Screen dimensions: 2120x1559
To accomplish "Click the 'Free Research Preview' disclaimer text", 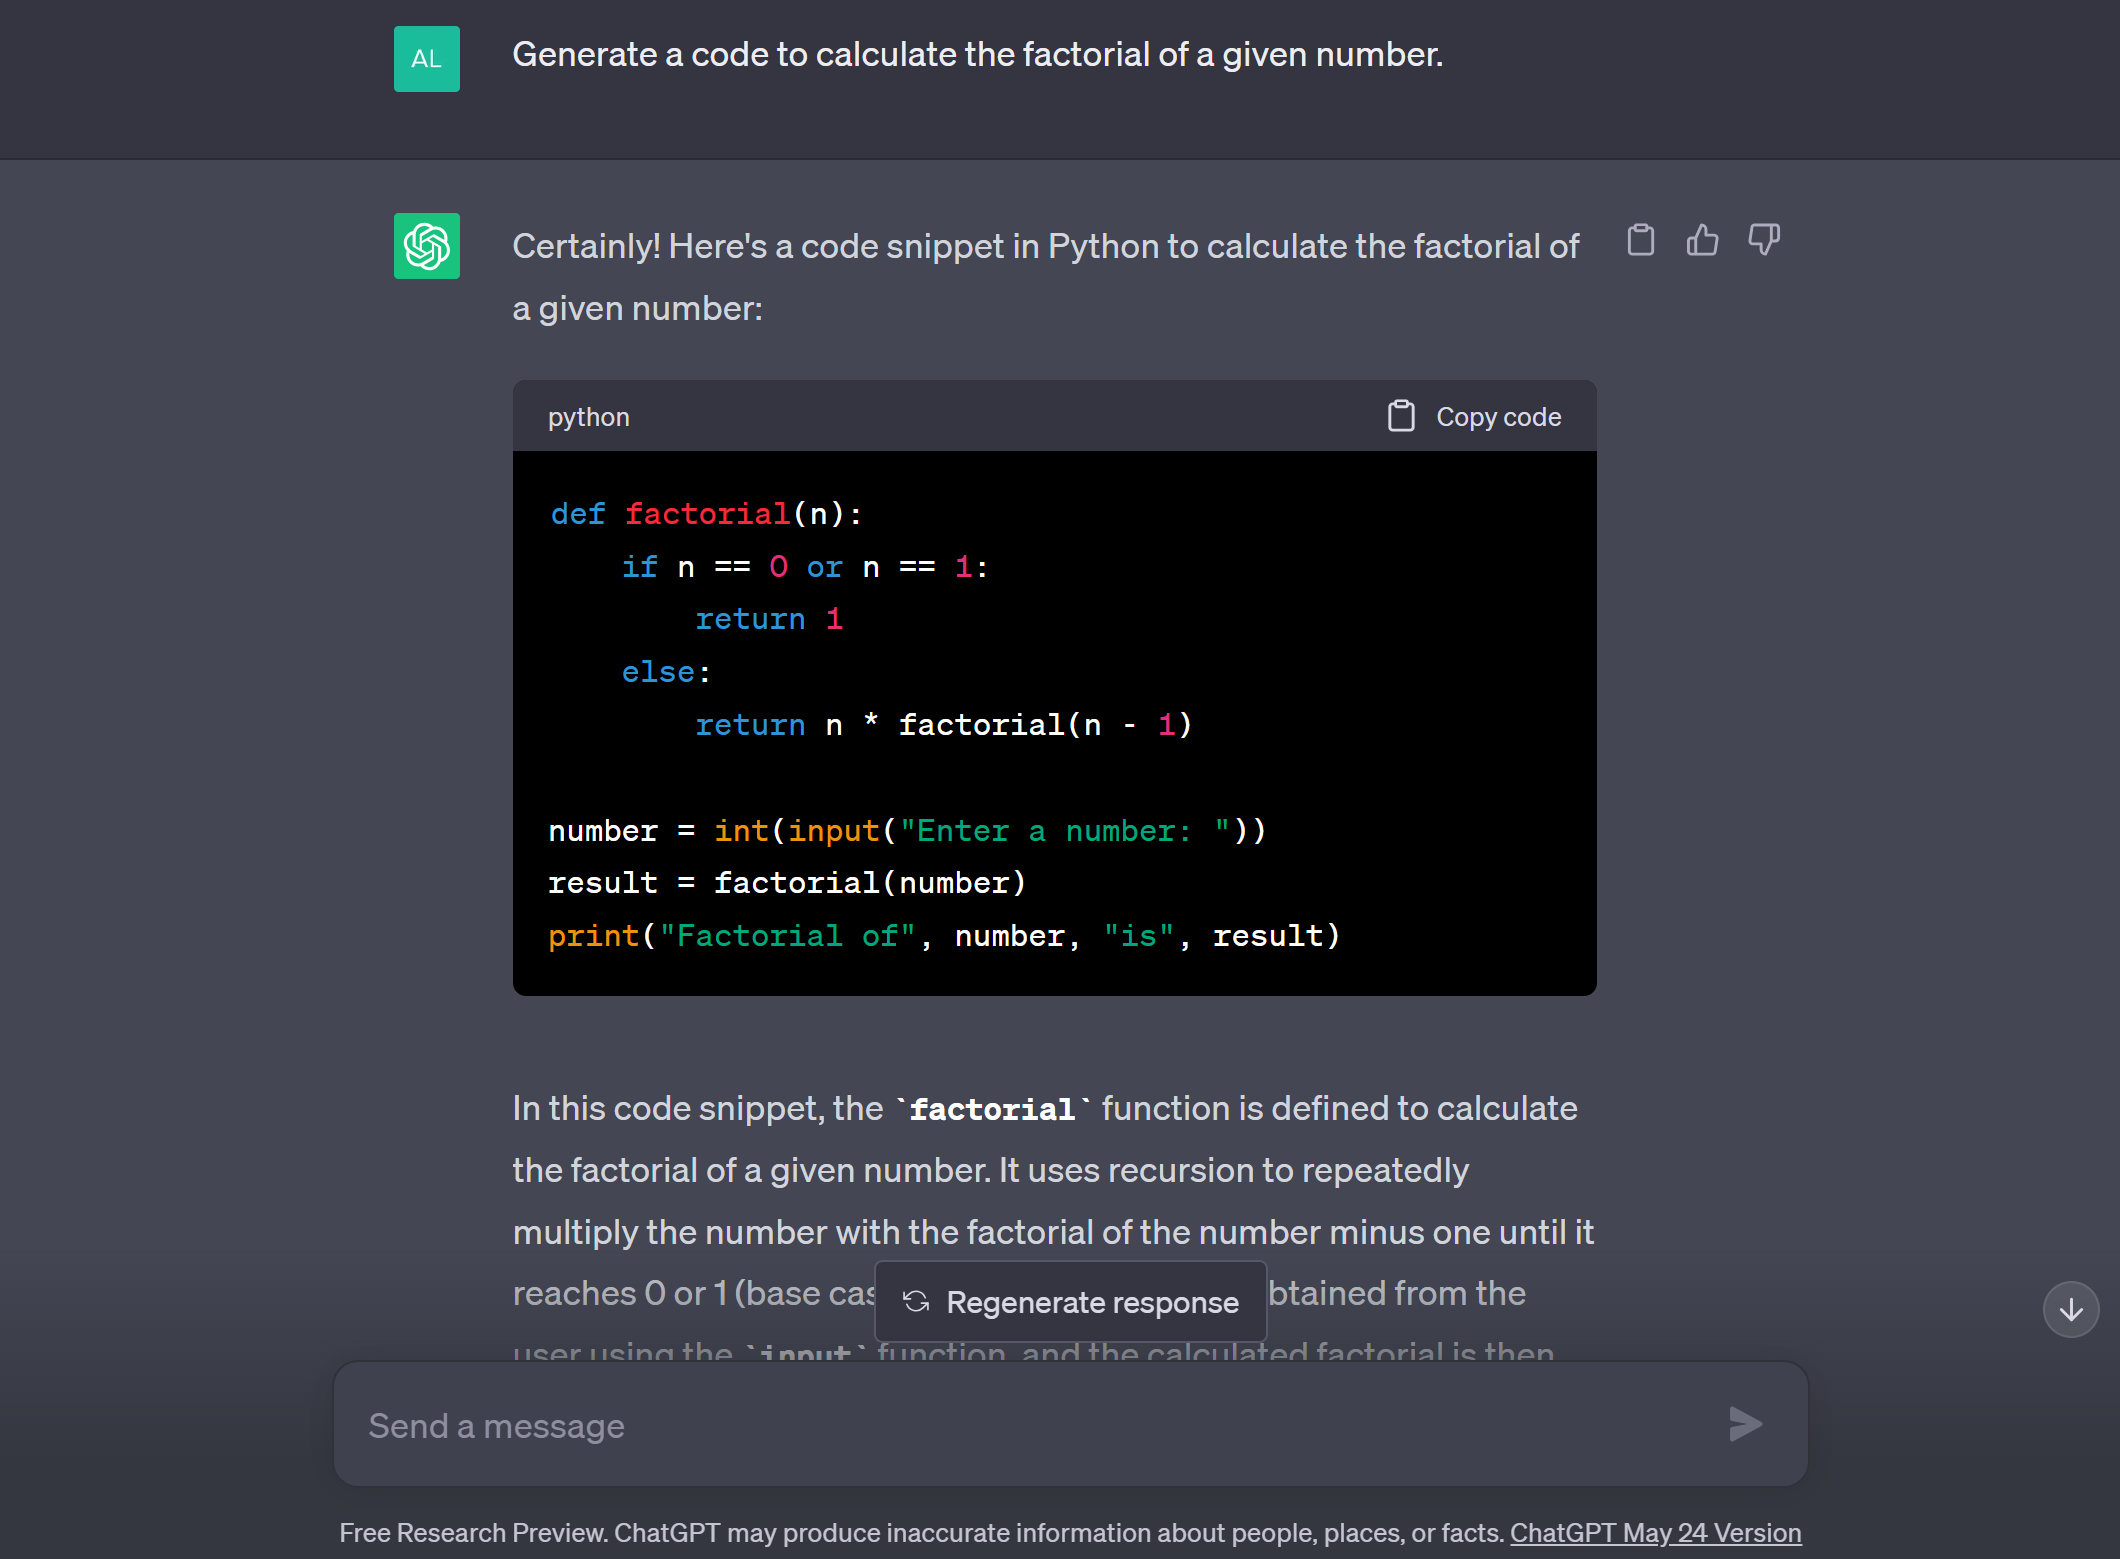I will tap(924, 1533).
